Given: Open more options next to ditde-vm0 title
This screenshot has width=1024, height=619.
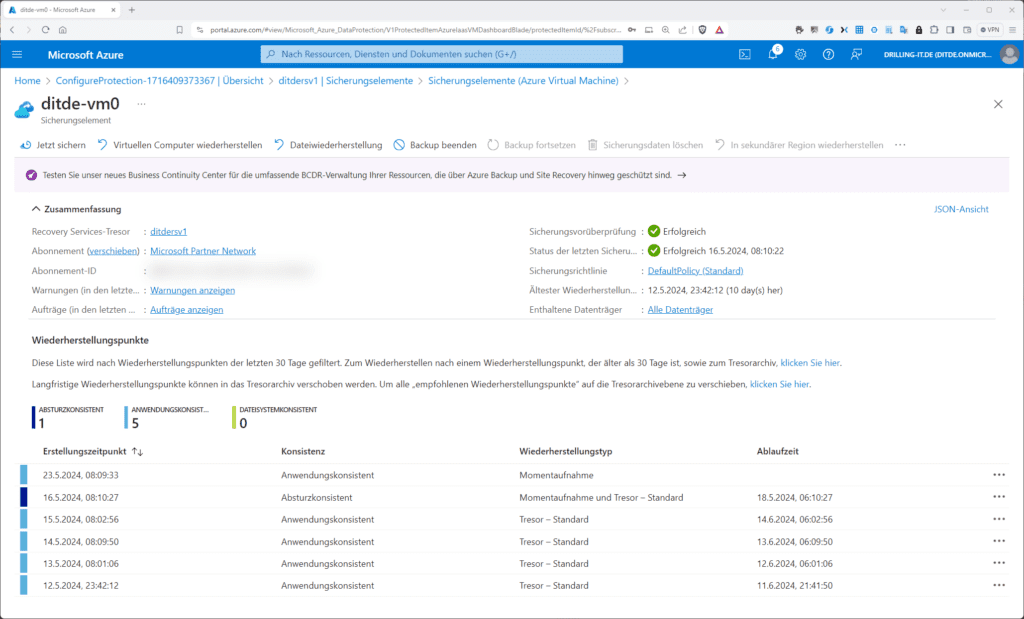Looking at the screenshot, I should (x=141, y=104).
